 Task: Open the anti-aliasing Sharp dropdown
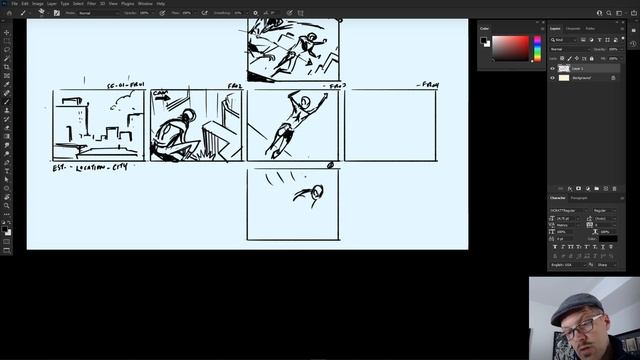click(607, 265)
